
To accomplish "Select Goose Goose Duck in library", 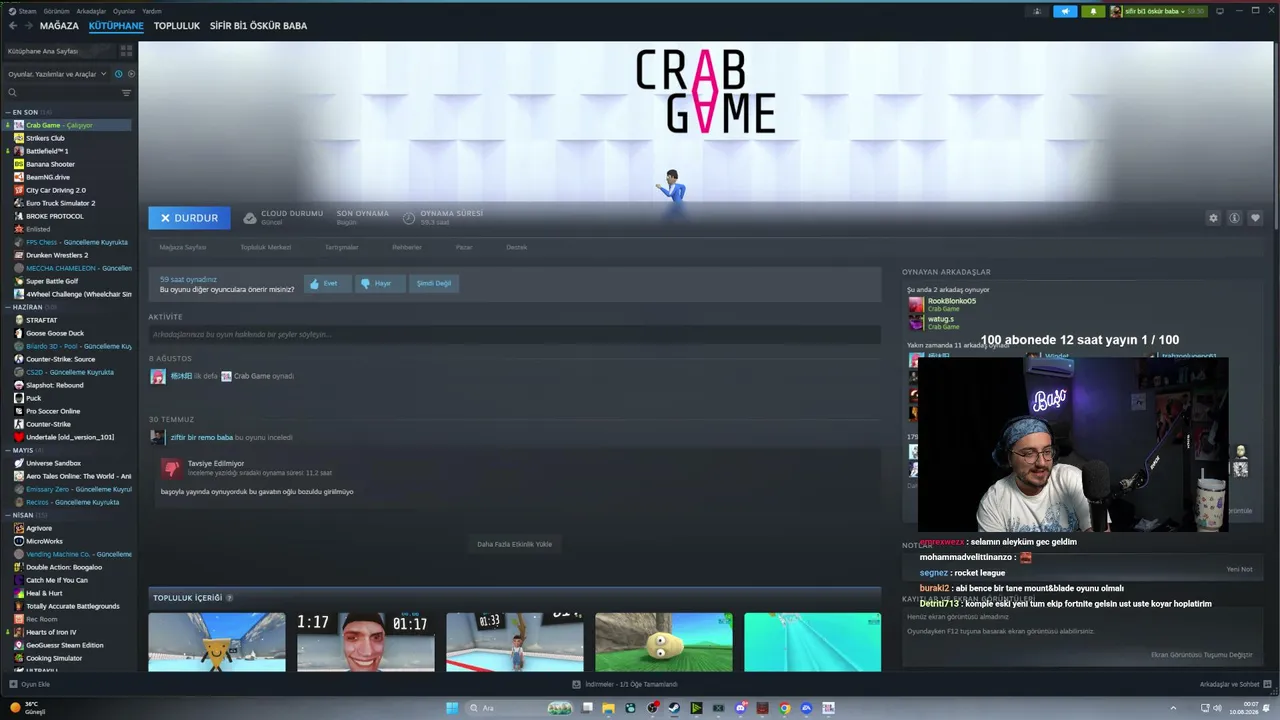I will coord(69,333).
